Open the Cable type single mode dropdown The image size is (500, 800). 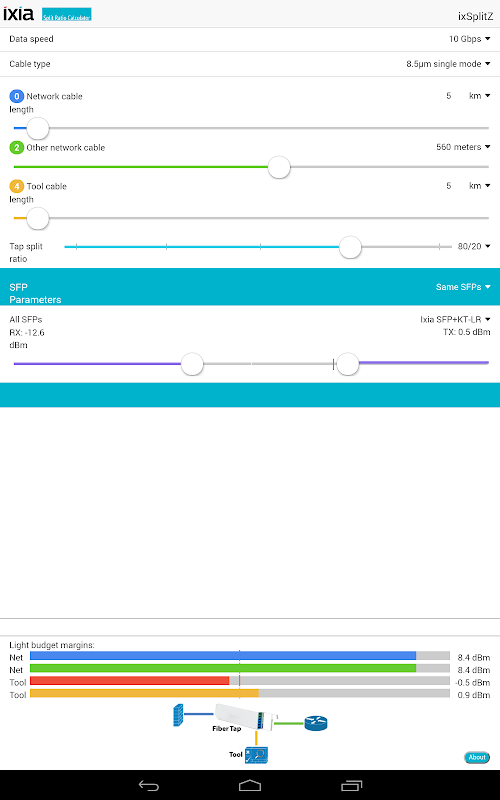[x=448, y=64]
